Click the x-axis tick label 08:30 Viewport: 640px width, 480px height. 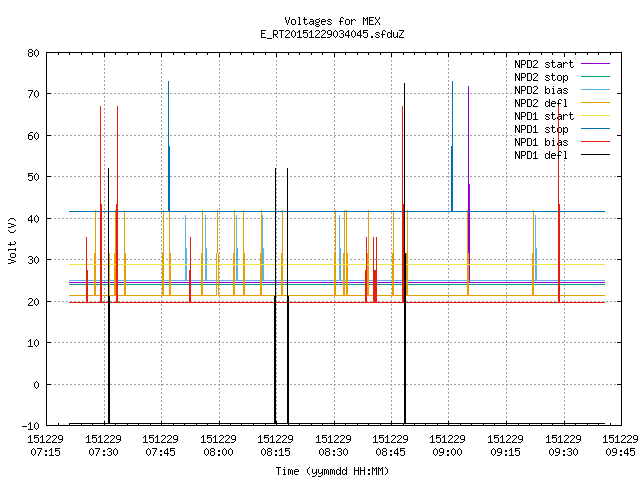point(333,452)
